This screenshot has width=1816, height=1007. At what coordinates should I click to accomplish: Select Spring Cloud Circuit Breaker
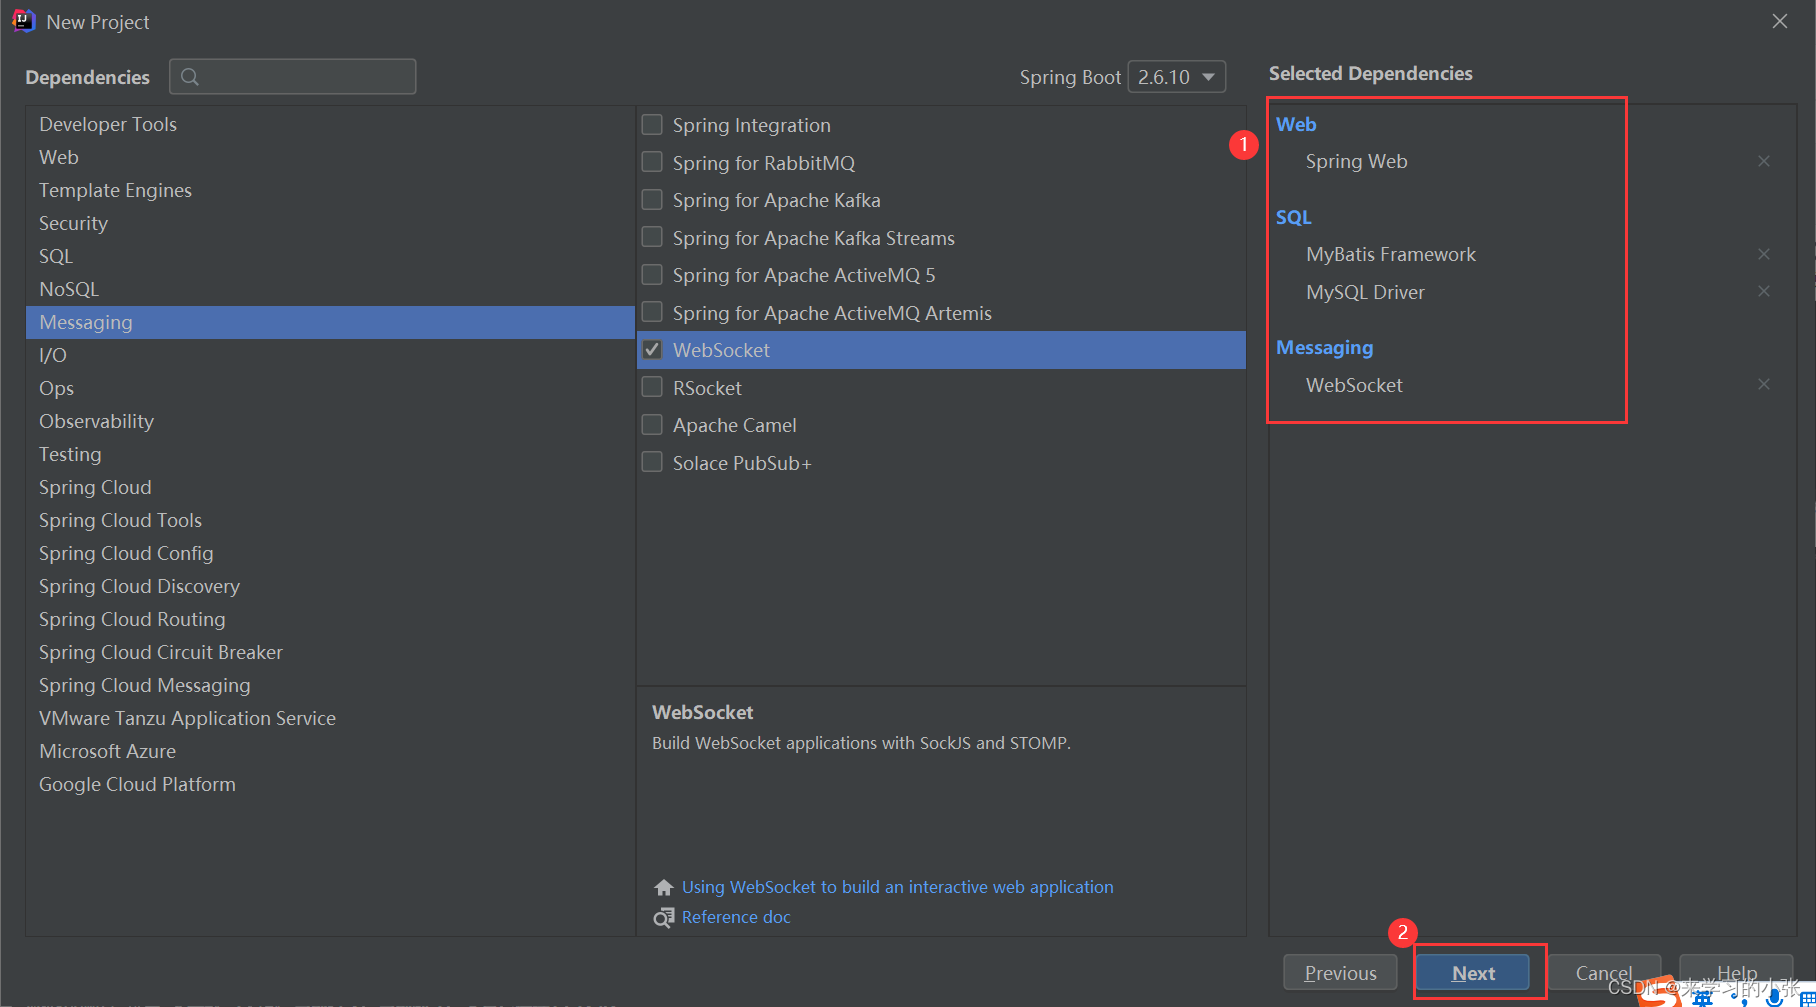[x=330, y=652]
